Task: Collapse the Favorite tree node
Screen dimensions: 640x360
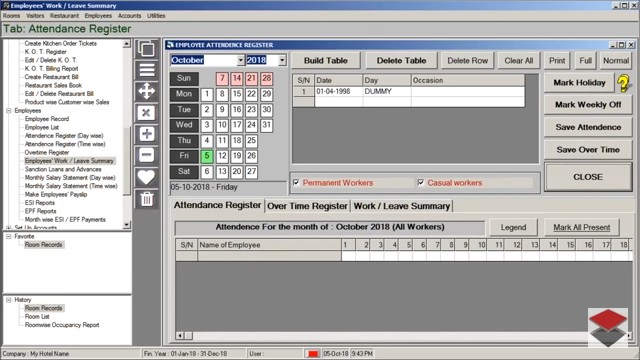Action: point(9,236)
